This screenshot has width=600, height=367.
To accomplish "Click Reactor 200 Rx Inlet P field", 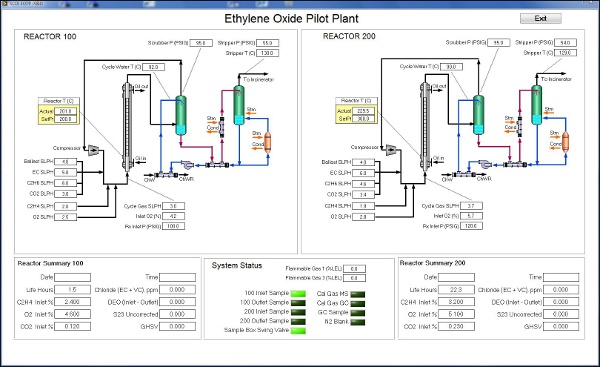I will tap(471, 226).
